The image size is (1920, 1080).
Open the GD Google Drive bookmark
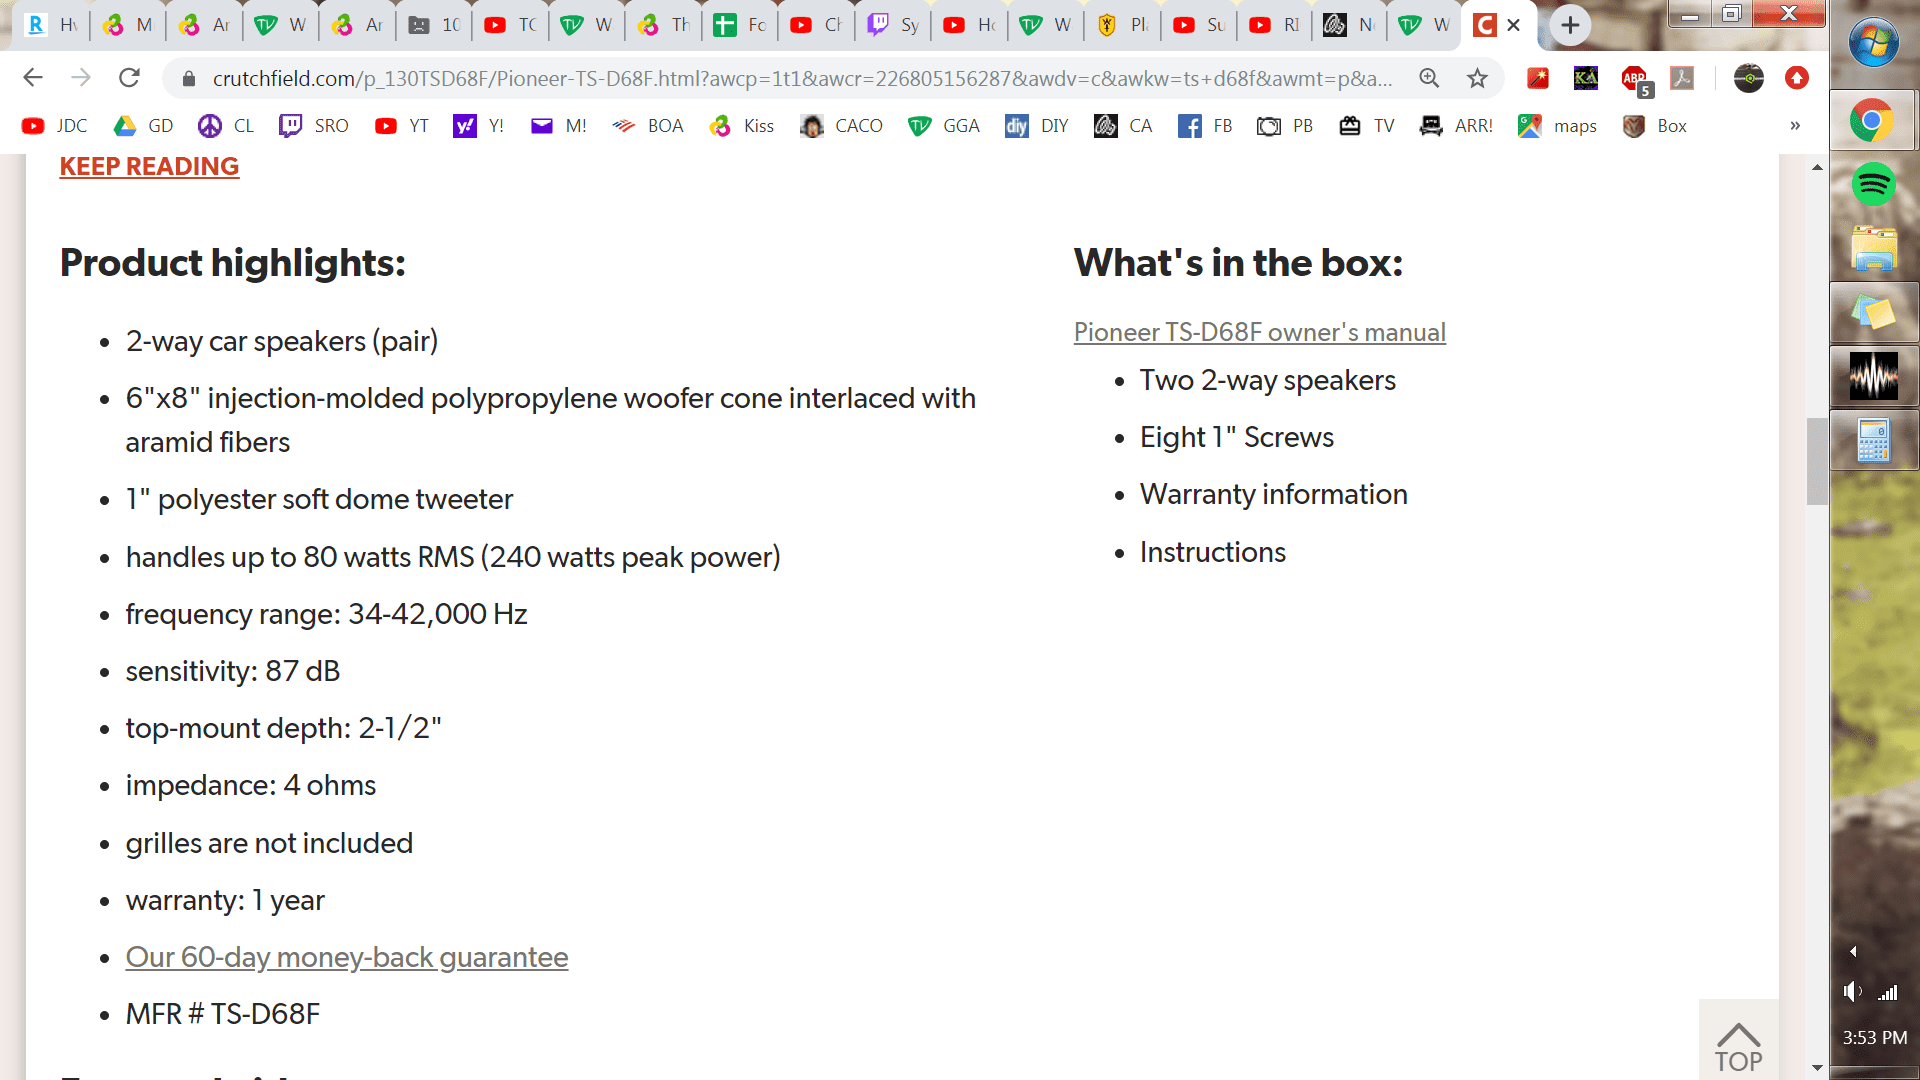click(144, 126)
